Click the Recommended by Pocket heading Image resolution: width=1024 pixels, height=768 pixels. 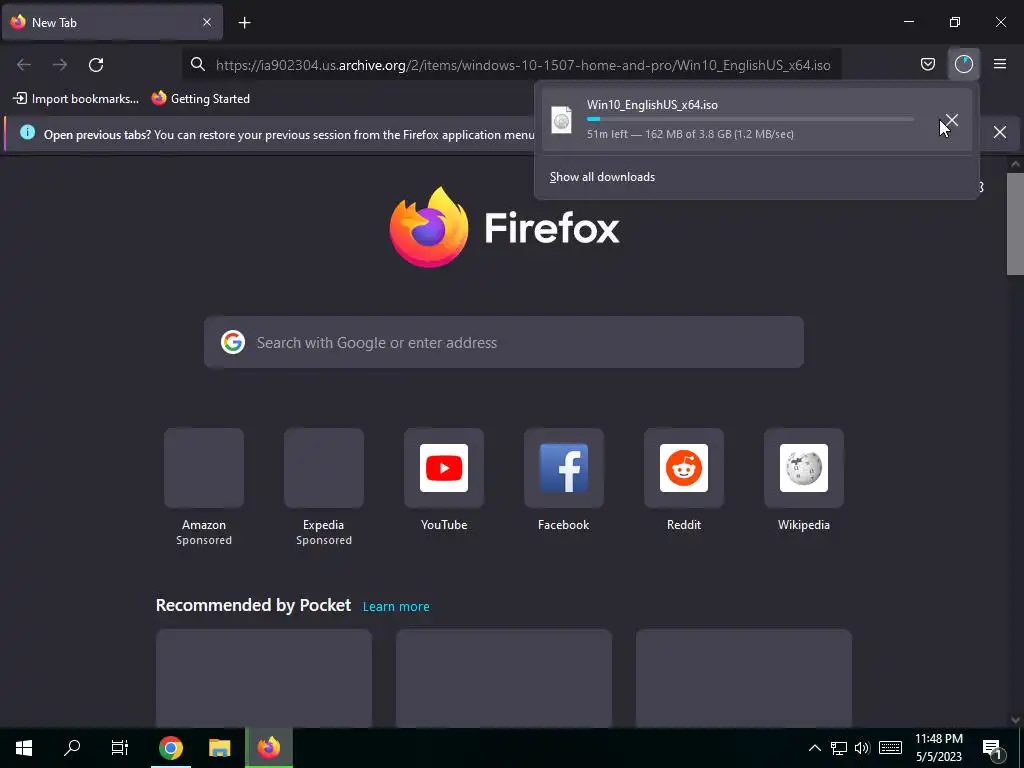(253, 605)
